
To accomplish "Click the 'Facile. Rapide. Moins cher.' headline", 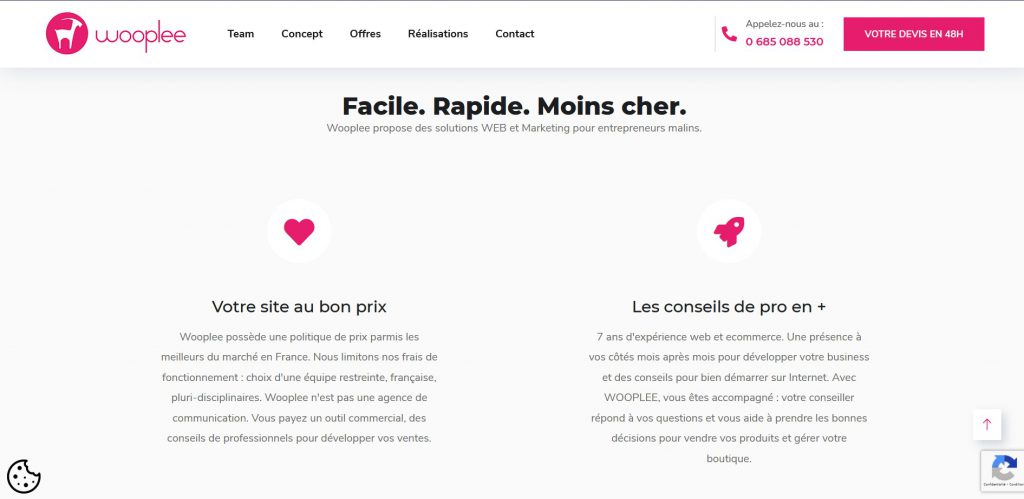I will 514,106.
